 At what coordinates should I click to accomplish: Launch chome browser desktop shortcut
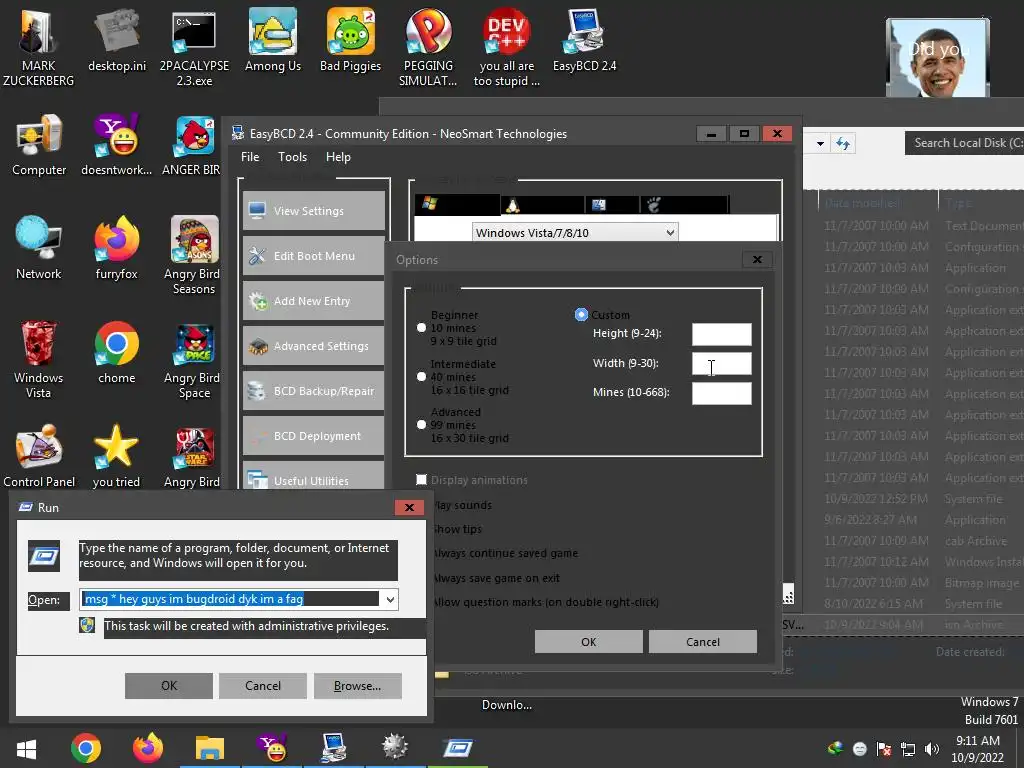(x=116, y=352)
